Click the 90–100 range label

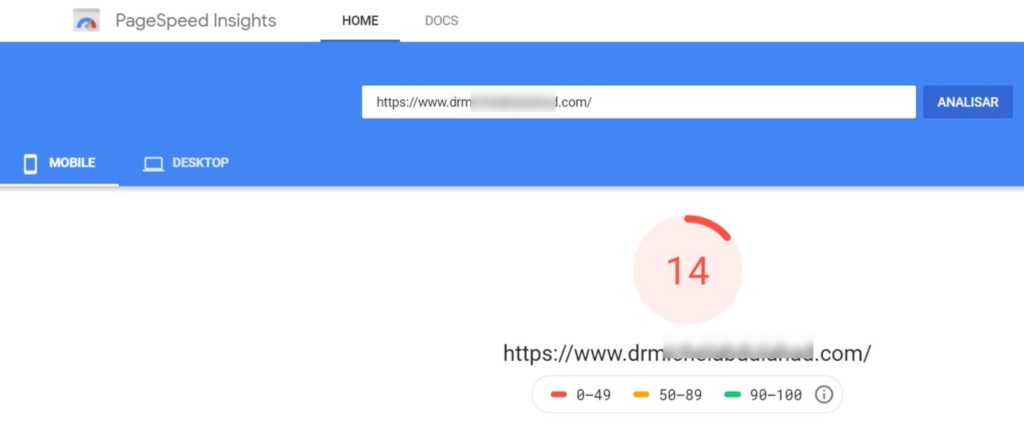click(x=776, y=395)
